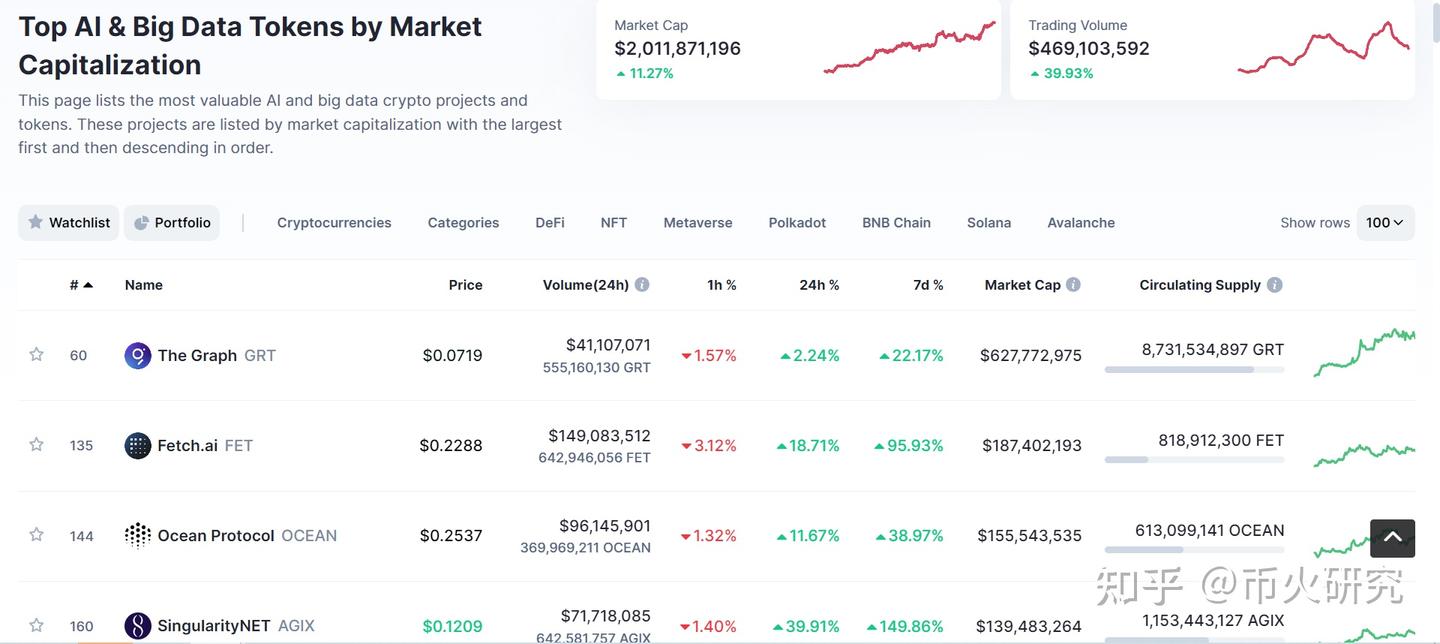
Task: Favorite Ocean Protocol with its star
Action: pyautogui.click(x=37, y=535)
